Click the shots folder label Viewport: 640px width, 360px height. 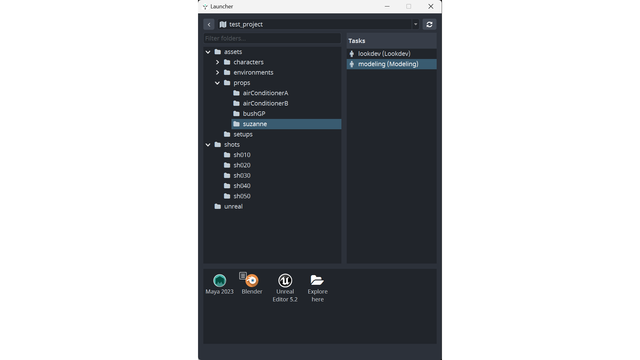point(232,144)
